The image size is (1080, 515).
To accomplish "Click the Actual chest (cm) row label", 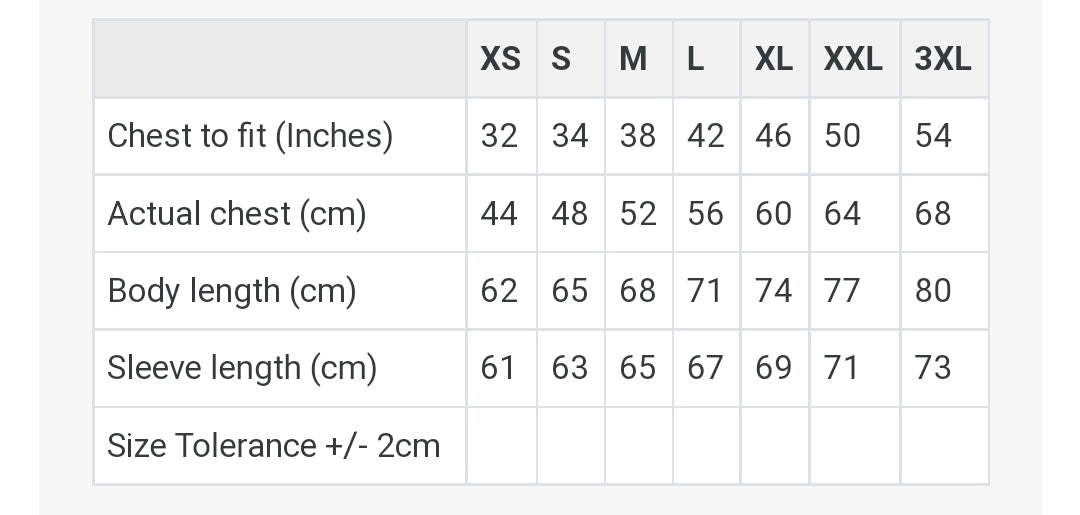I will 236,213.
